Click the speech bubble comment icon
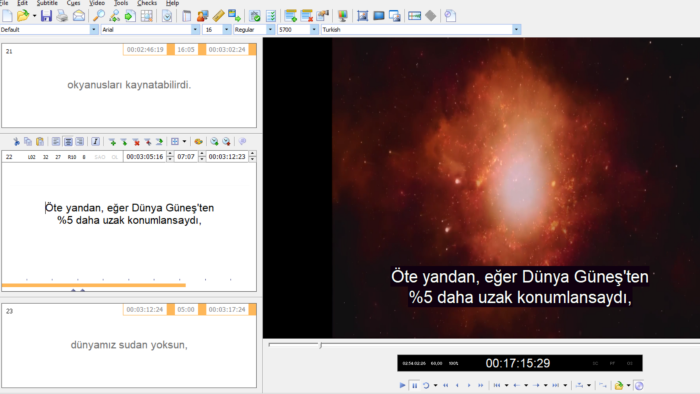Viewport: 700px width, 394px height. click(242, 142)
